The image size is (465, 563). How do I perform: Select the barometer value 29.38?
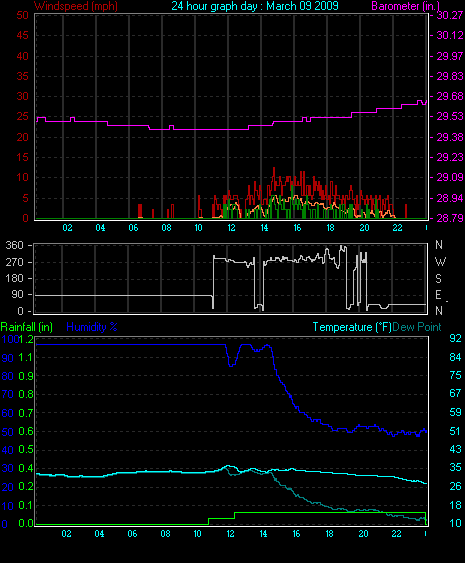[449, 137]
